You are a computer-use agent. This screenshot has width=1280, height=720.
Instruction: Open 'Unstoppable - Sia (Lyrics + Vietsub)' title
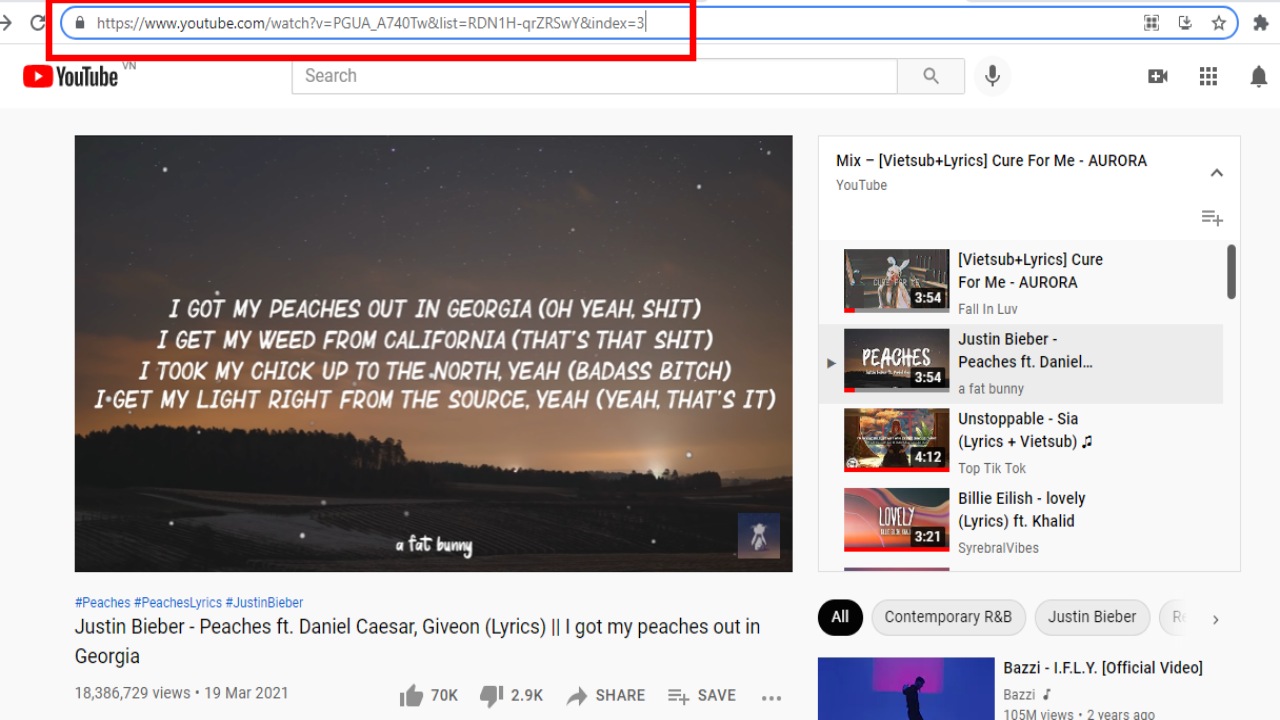point(1025,430)
